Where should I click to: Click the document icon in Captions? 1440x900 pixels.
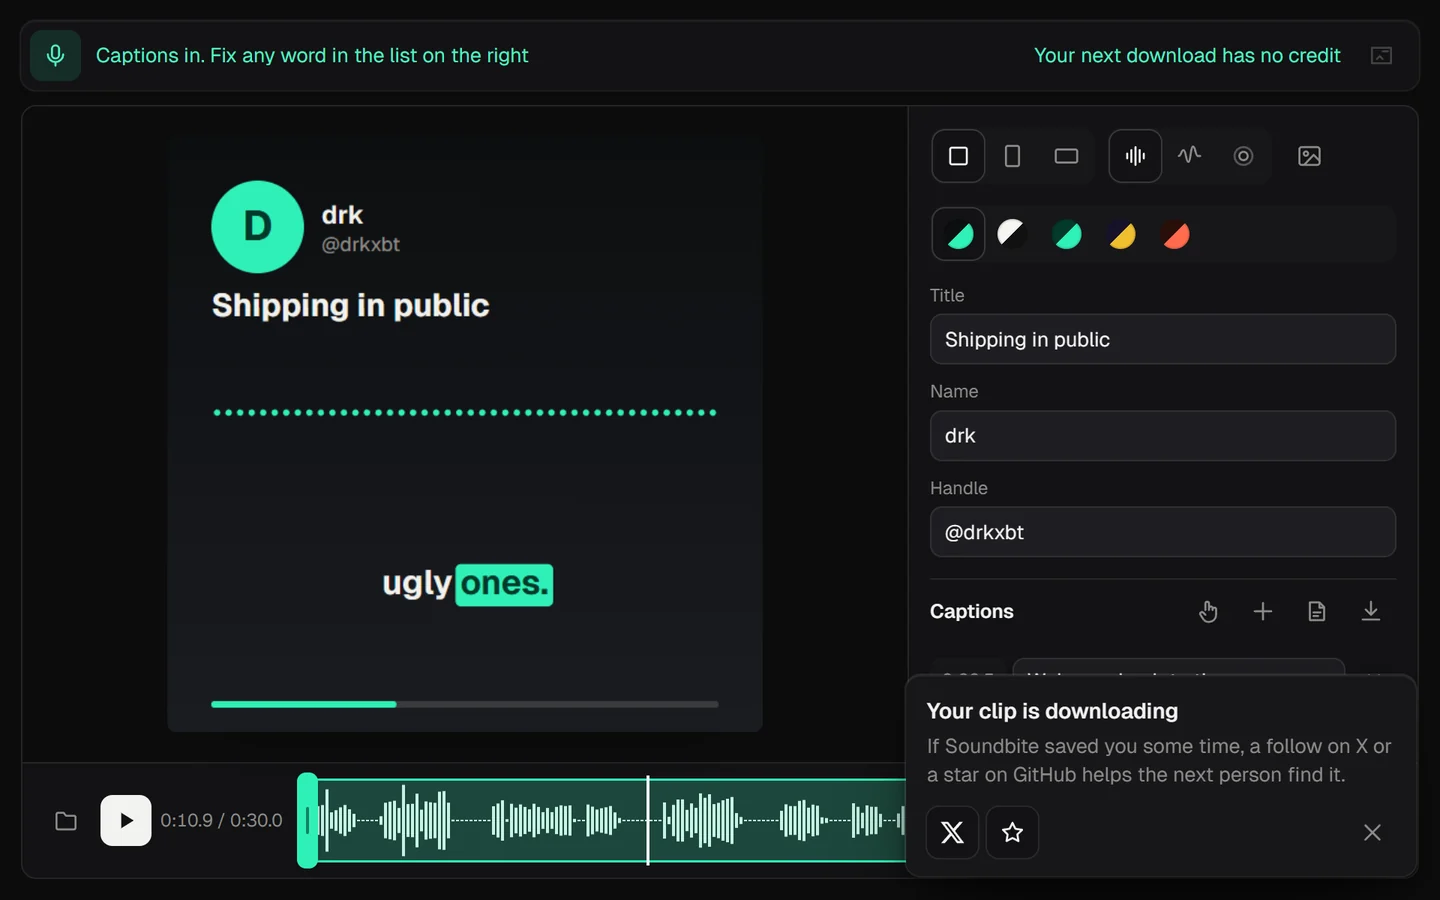coord(1317,611)
